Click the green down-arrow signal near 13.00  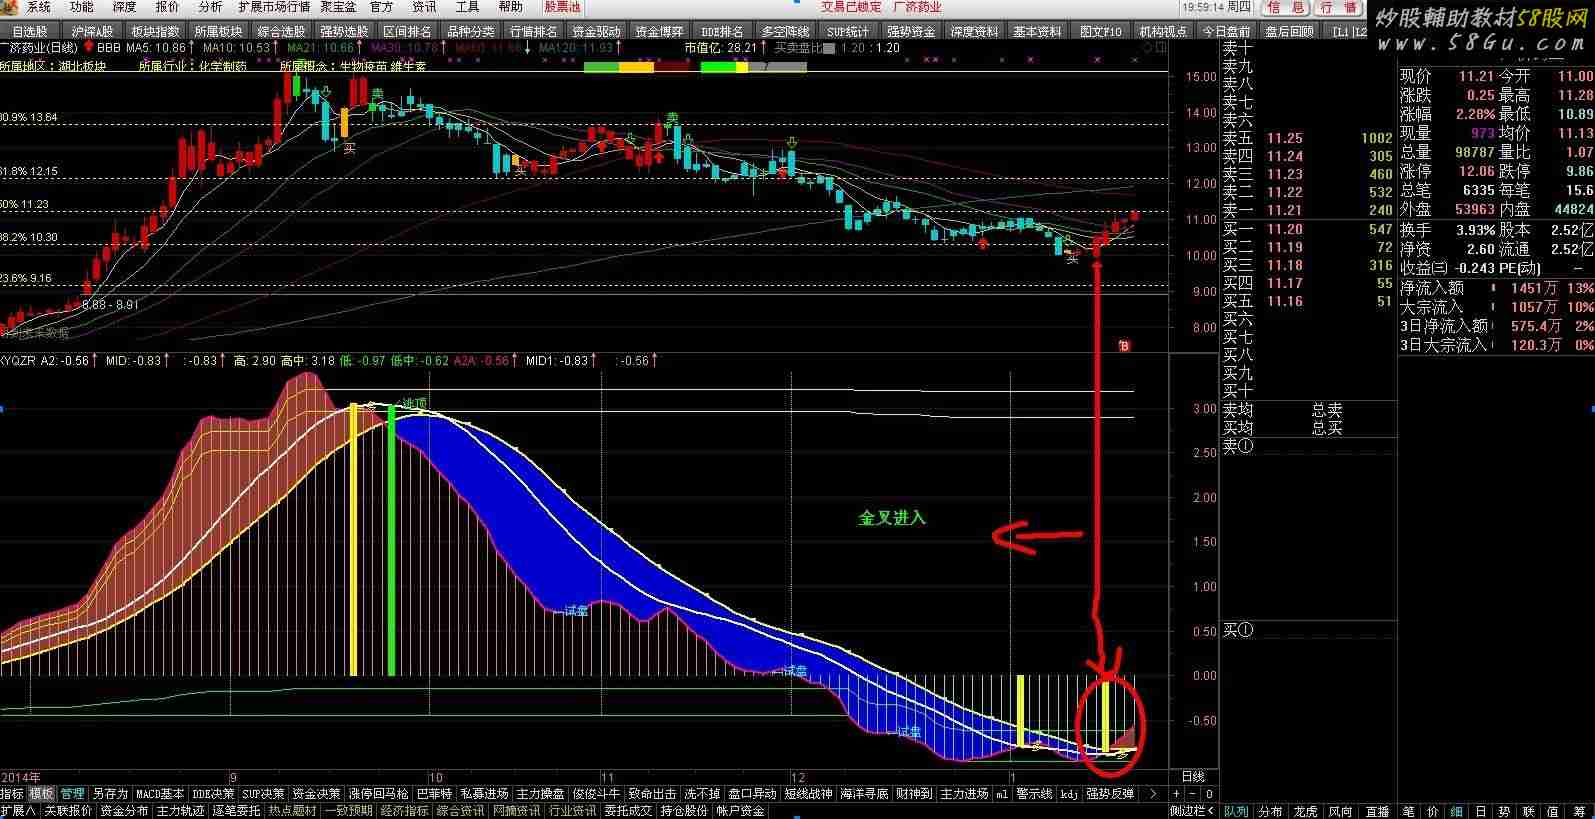point(791,143)
